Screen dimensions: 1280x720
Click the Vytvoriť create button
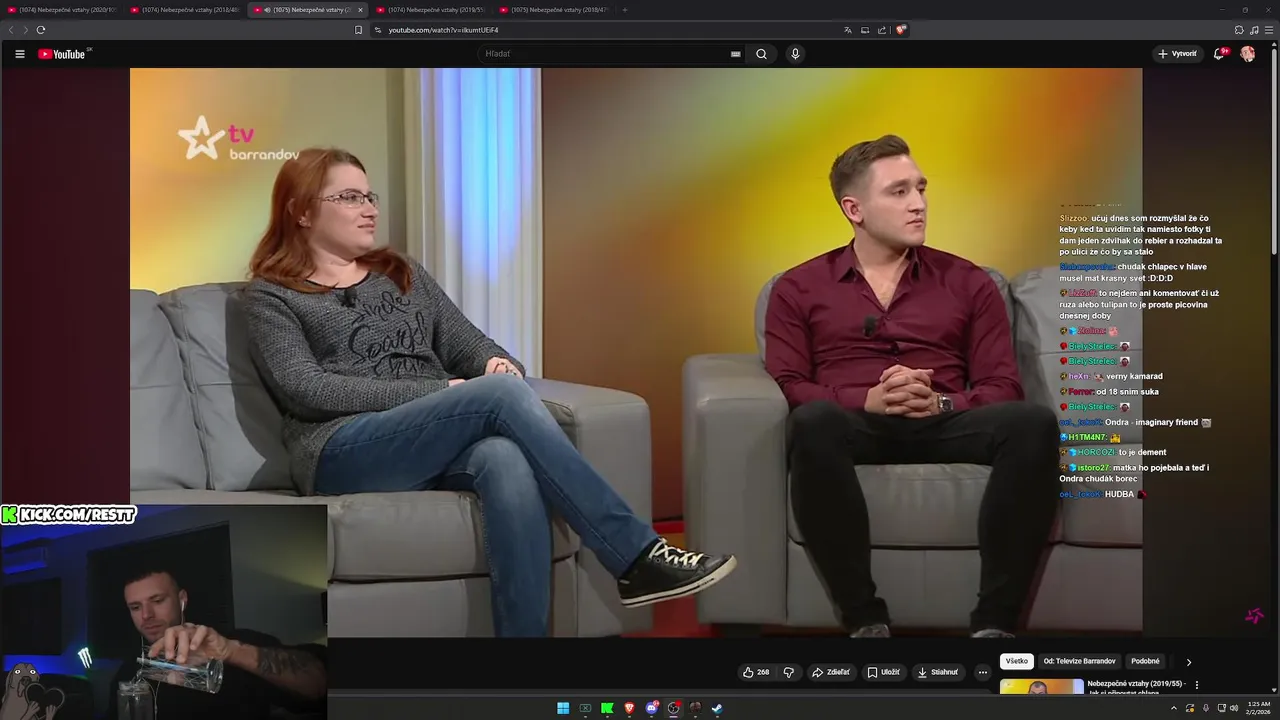pos(1177,54)
